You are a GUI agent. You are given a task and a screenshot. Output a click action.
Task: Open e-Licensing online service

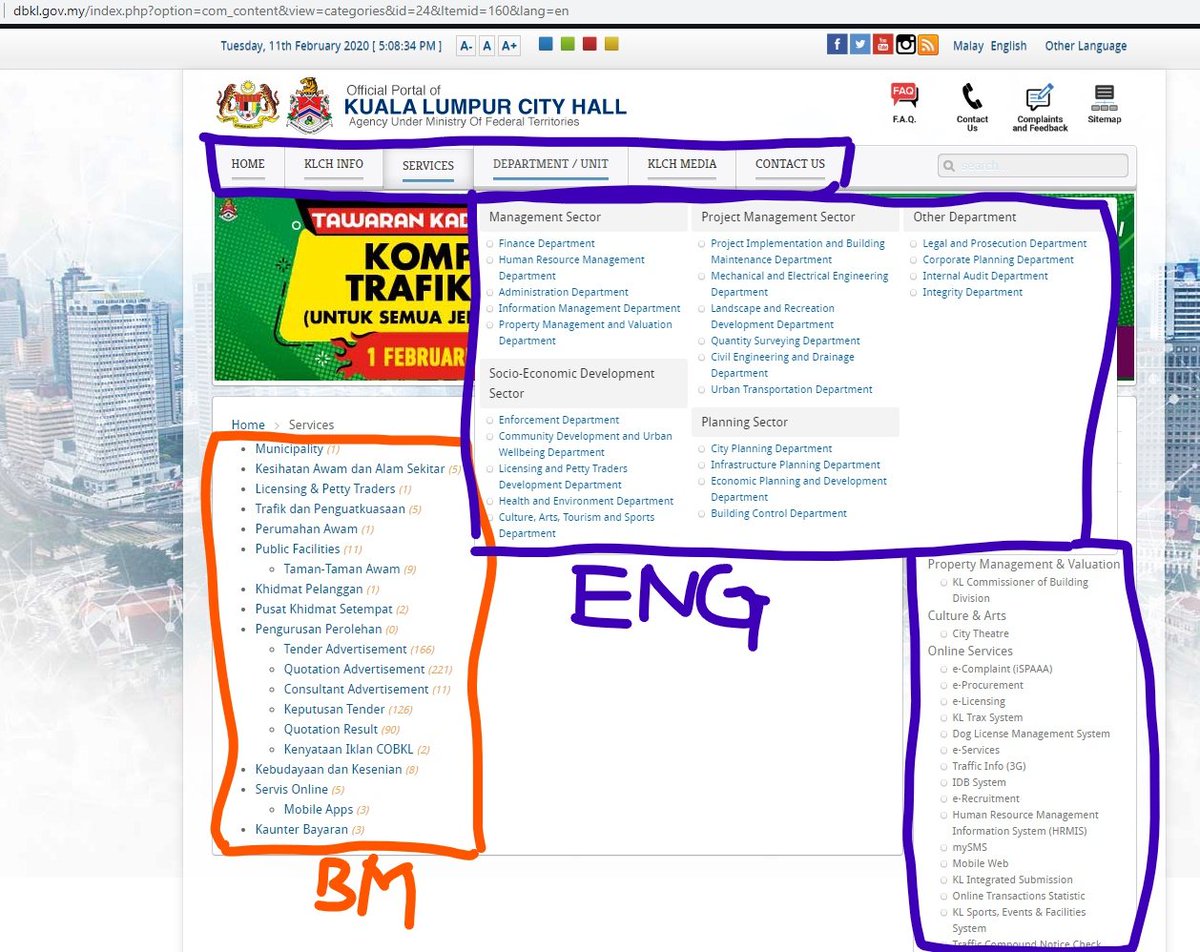click(x=978, y=702)
